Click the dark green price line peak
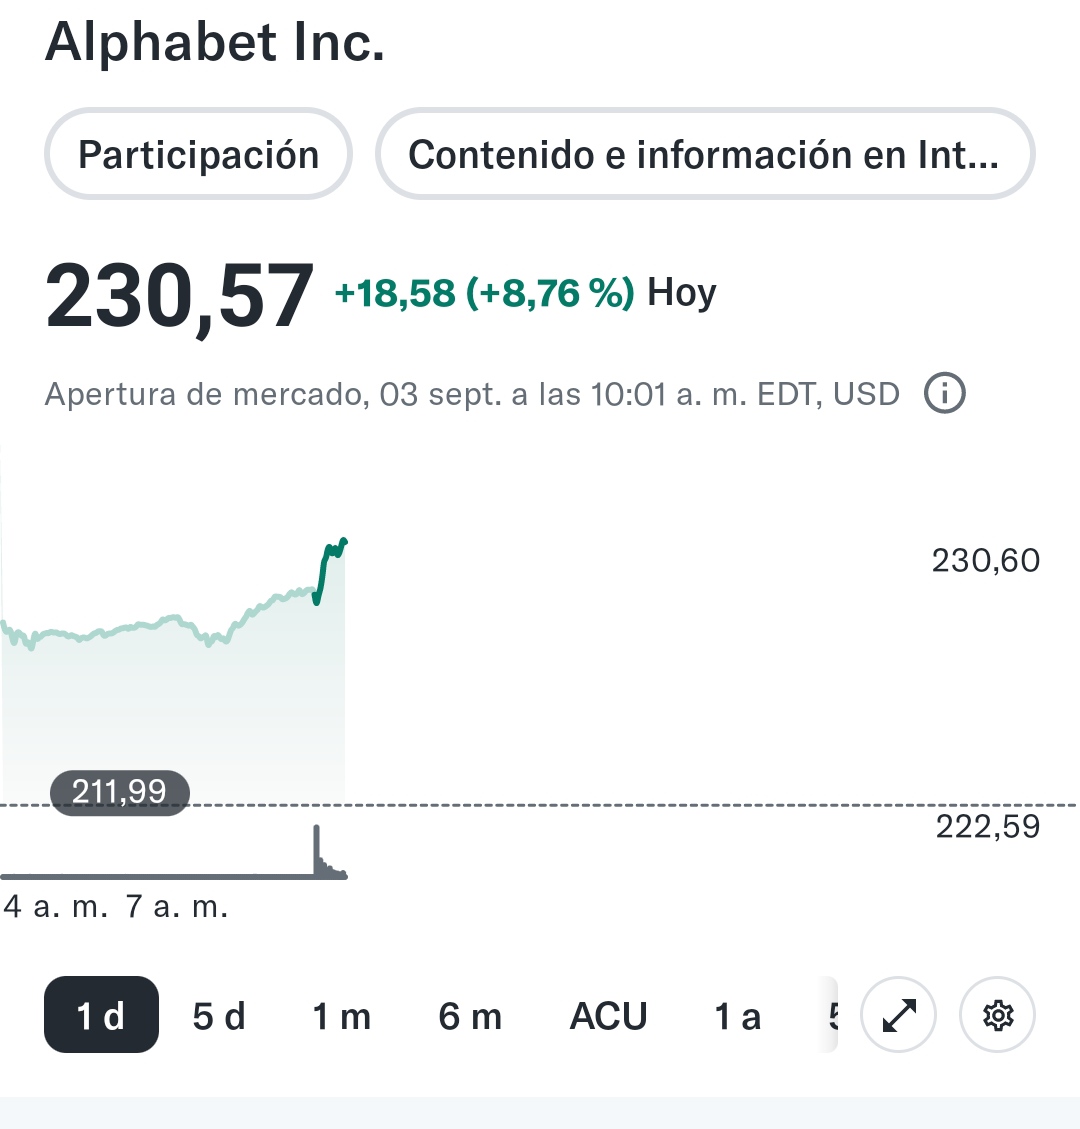The width and height of the screenshot is (1080, 1129). (x=344, y=541)
